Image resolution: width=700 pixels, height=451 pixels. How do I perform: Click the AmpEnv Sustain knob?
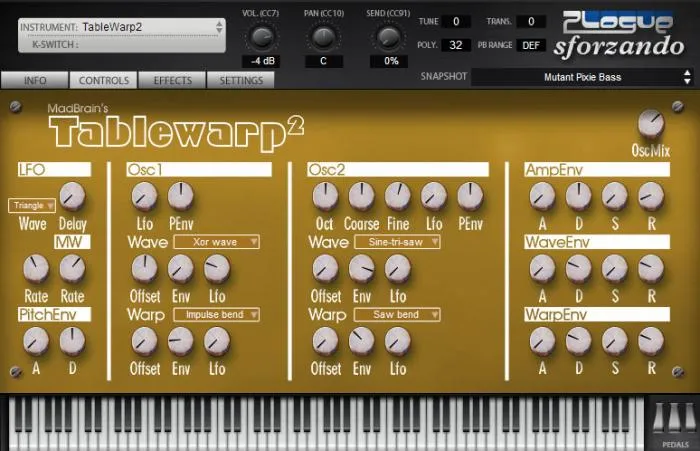coord(614,196)
